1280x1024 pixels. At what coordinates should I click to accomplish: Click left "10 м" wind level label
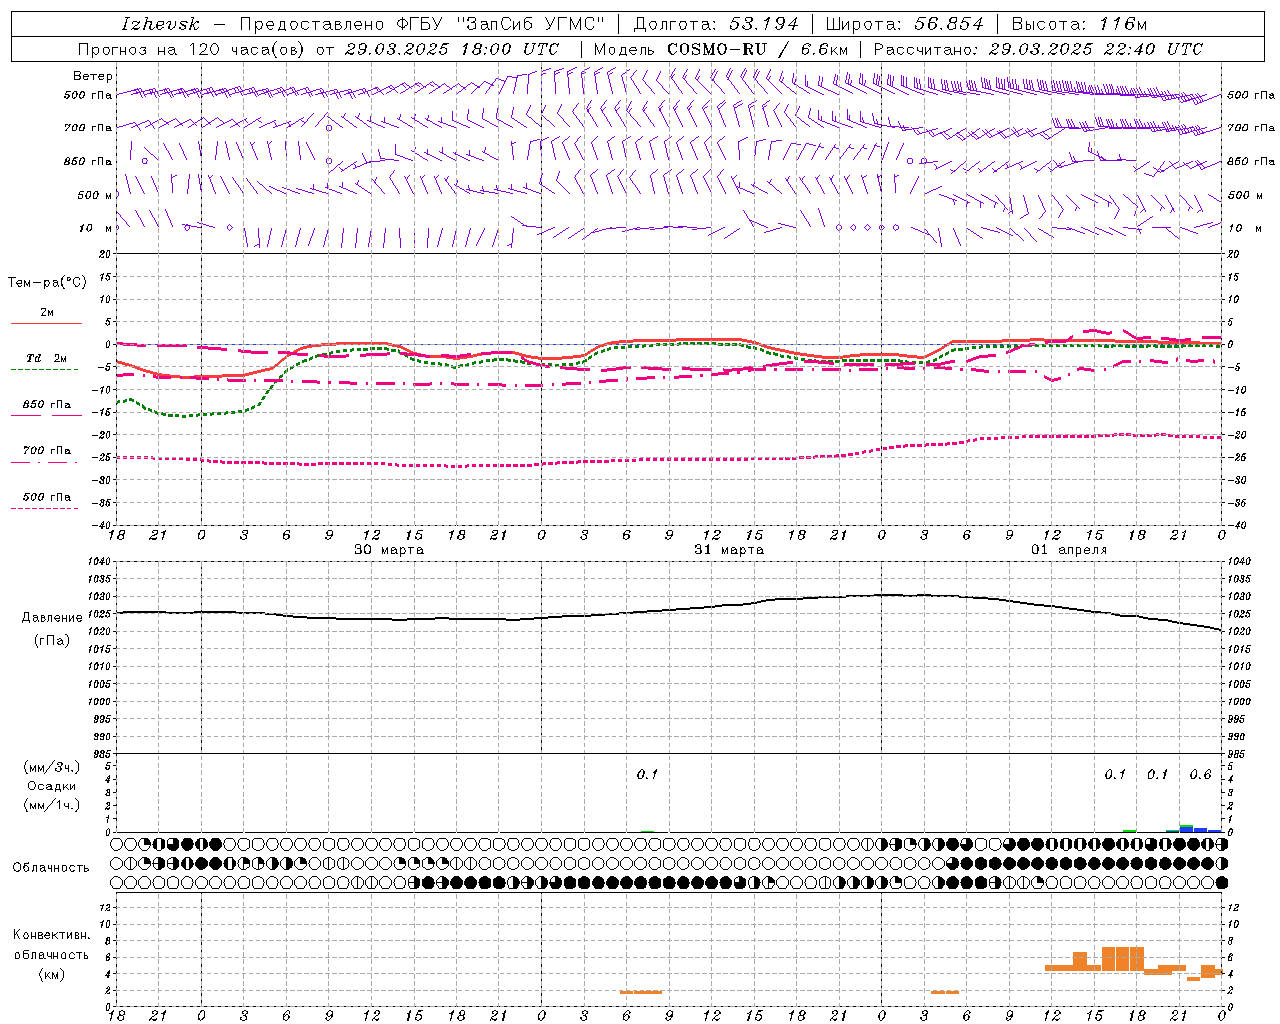tap(96, 228)
